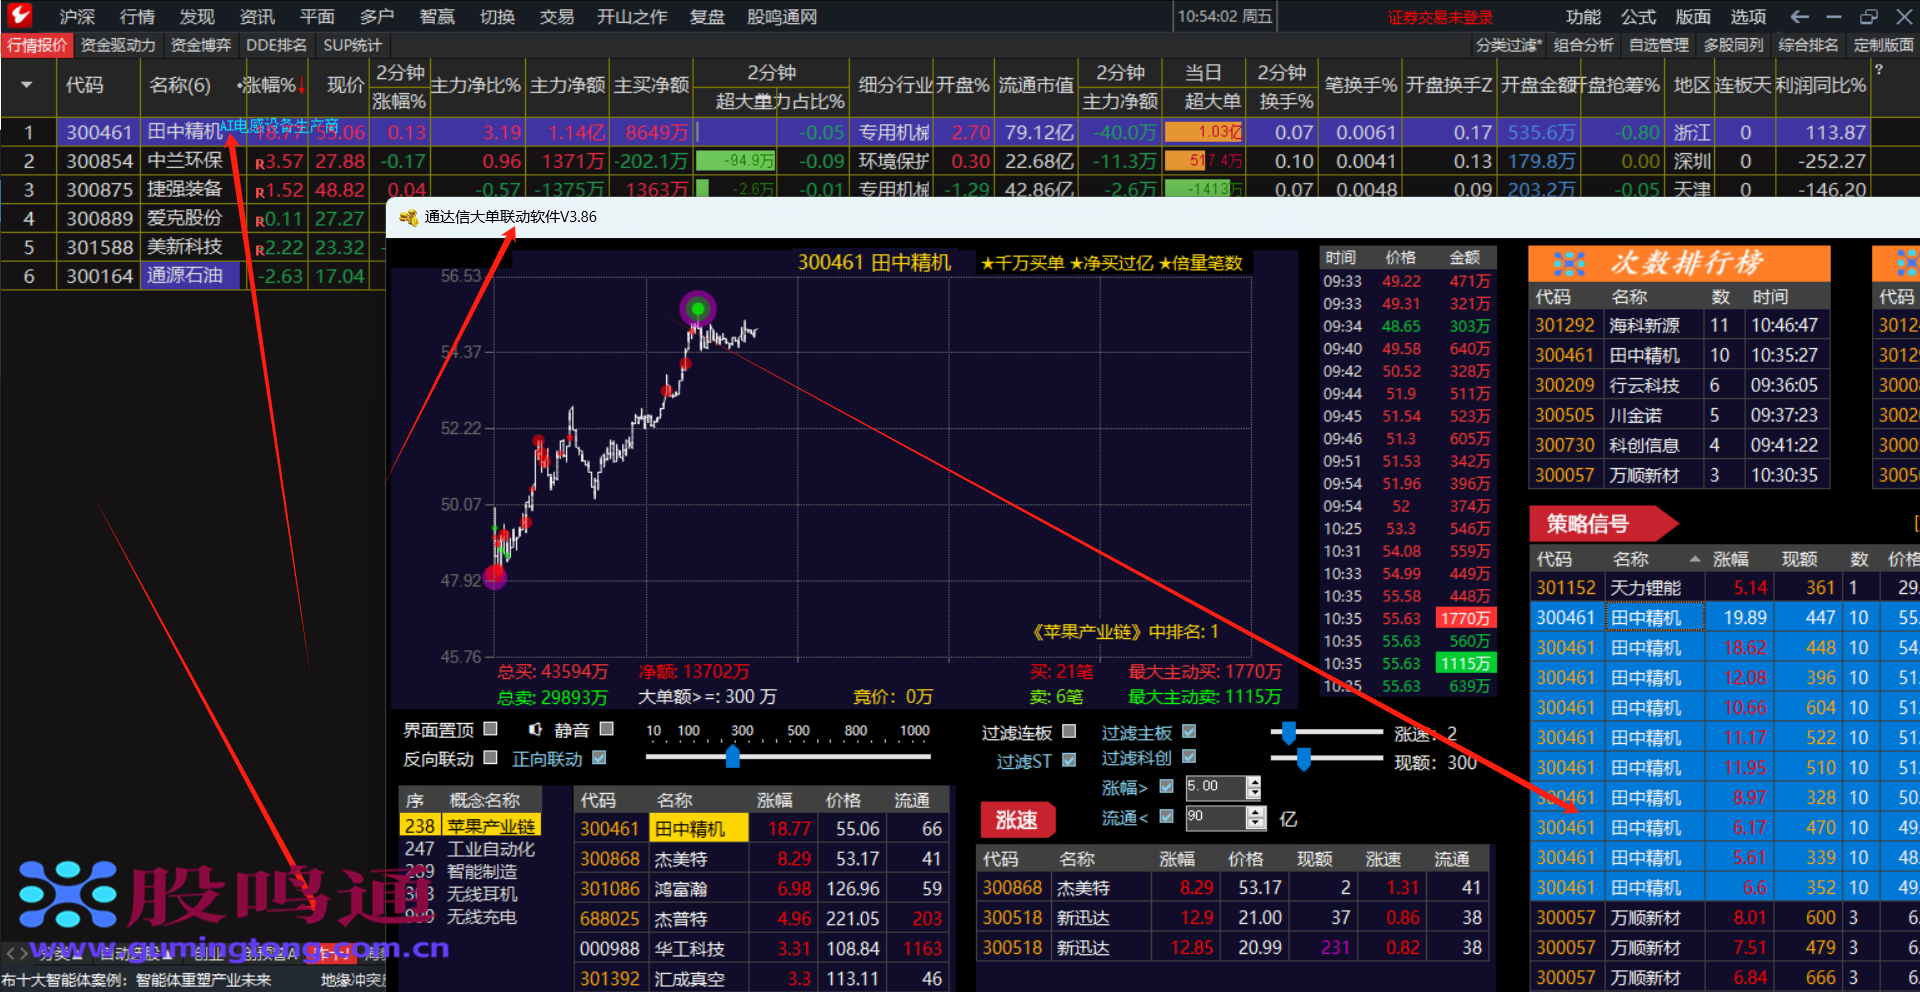1920x992 pixels.
Task: Increase the 涨幅> value with spinner up arrow
Action: [1254, 781]
